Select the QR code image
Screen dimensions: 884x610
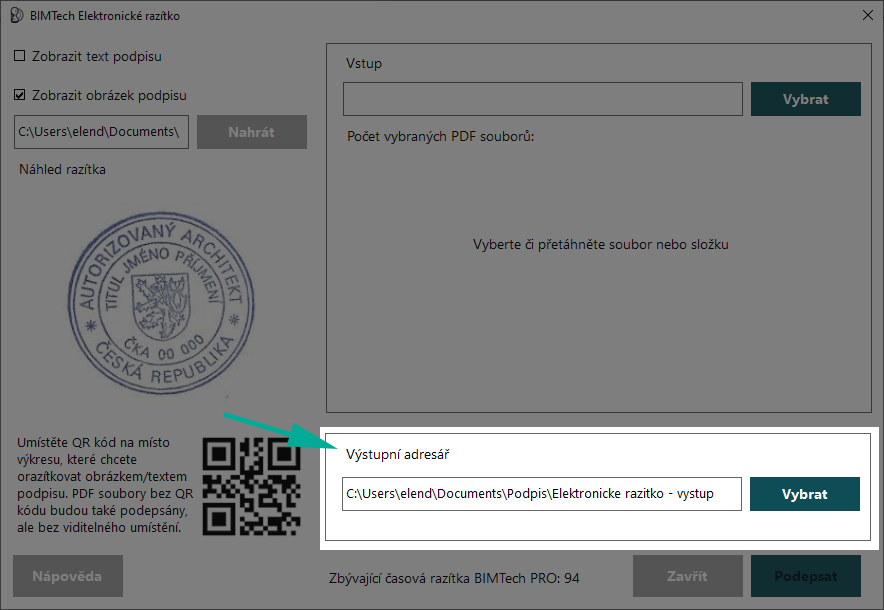(x=250, y=486)
